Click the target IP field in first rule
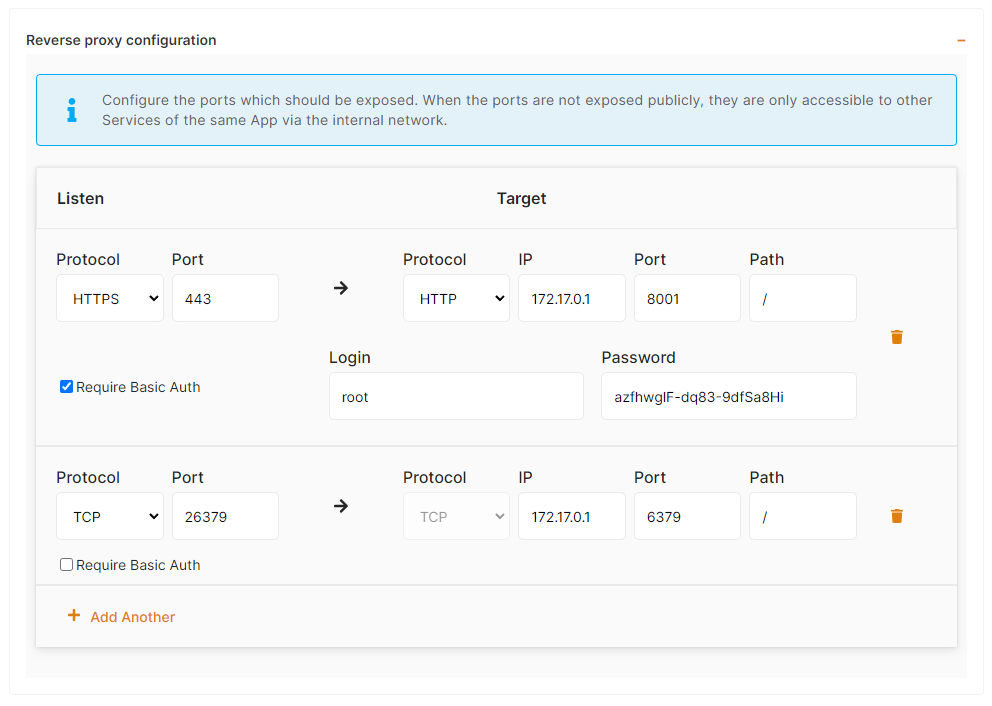Viewport: 992px width, 706px height. tap(571, 298)
